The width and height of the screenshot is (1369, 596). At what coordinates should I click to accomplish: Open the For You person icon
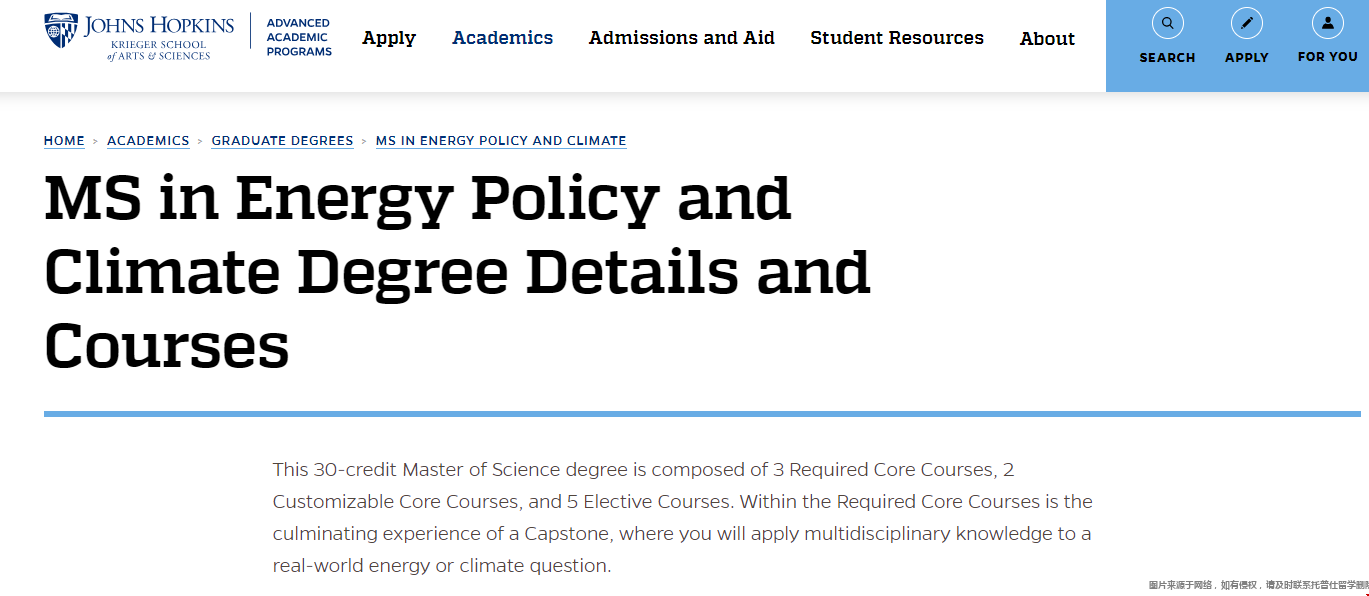tap(1327, 23)
